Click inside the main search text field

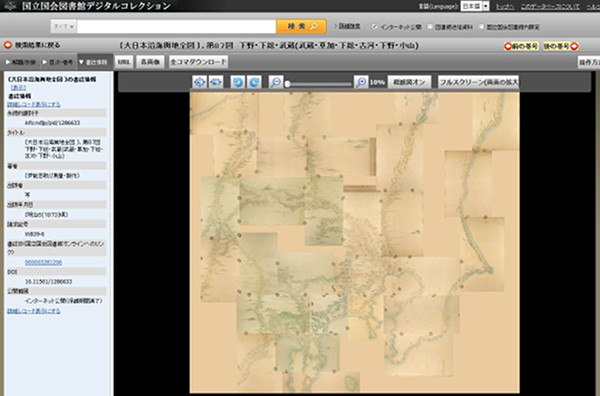pos(176,27)
